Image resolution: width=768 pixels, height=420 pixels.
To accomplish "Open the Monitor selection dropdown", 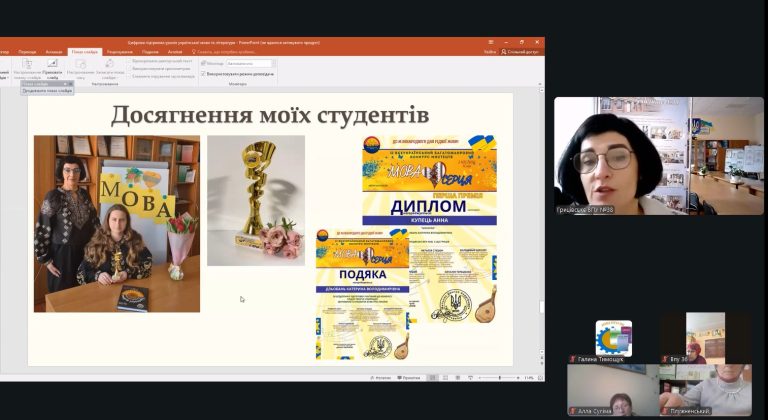I will tap(250, 63).
